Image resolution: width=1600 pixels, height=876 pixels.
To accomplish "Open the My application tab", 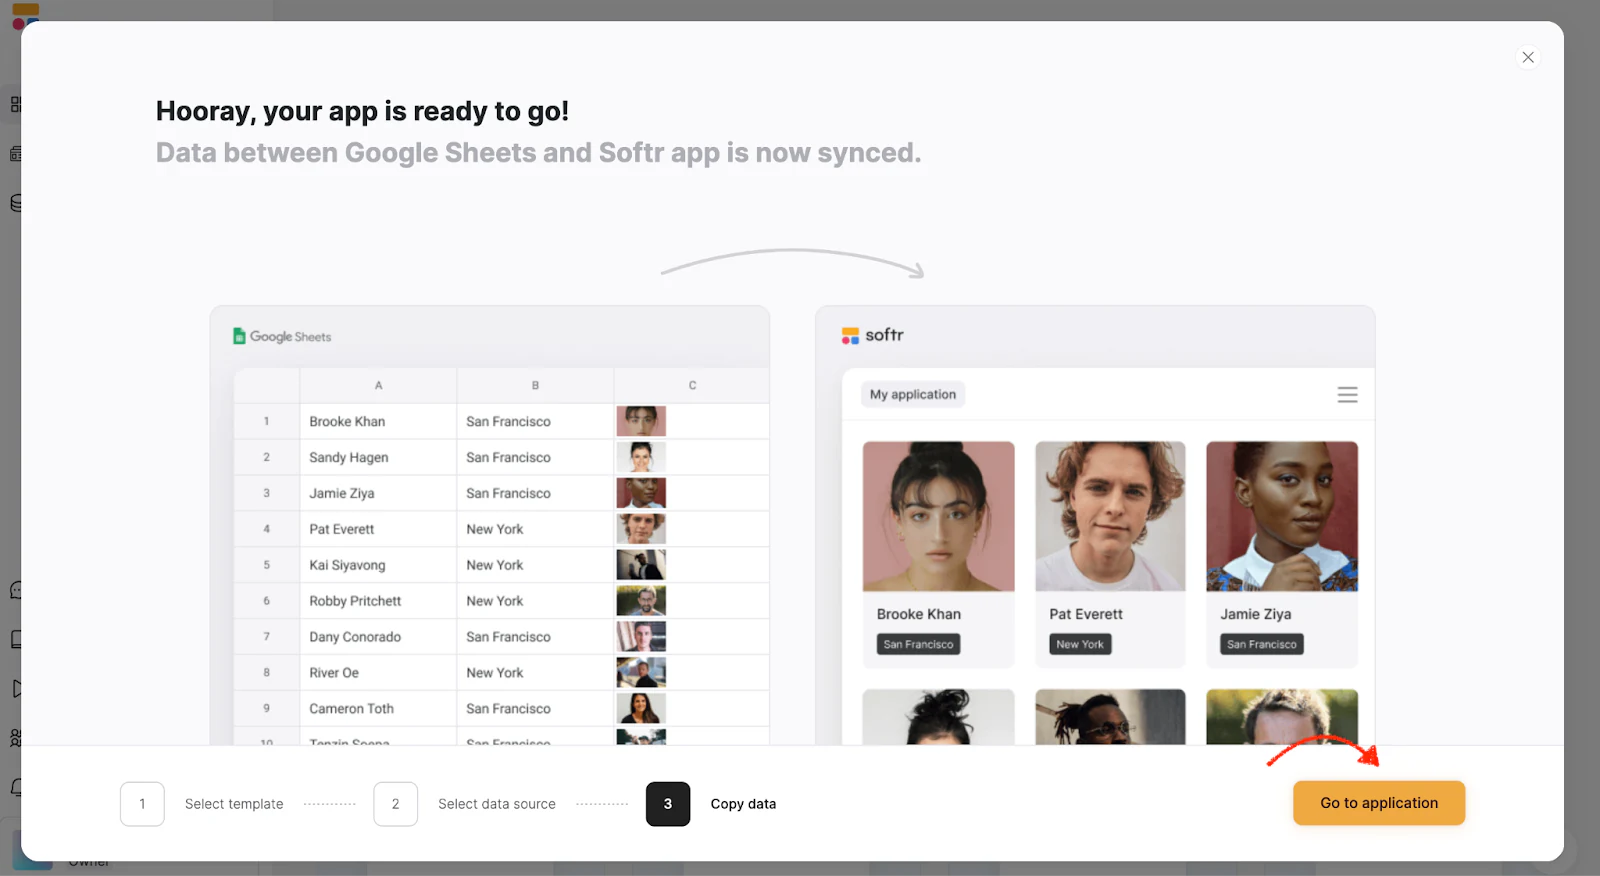I will click(x=913, y=394).
